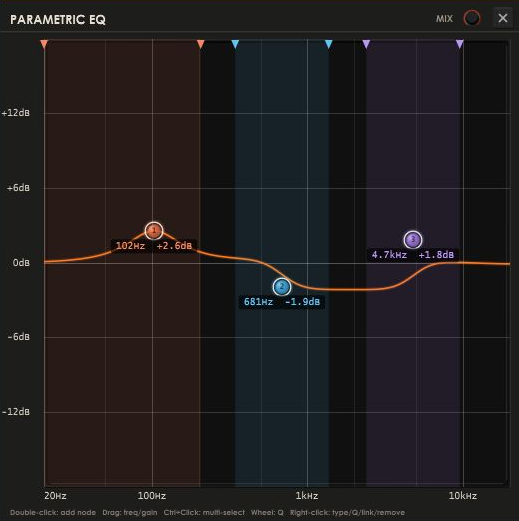Click the 681Hz -1.9dB node label
The width and height of the screenshot is (519, 521).
pos(282,302)
